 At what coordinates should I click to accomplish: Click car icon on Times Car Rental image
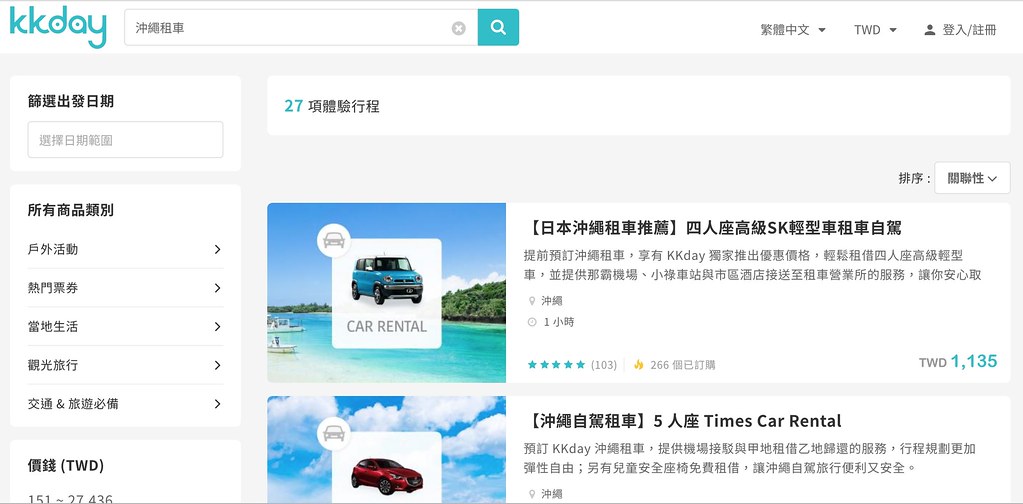point(333,433)
